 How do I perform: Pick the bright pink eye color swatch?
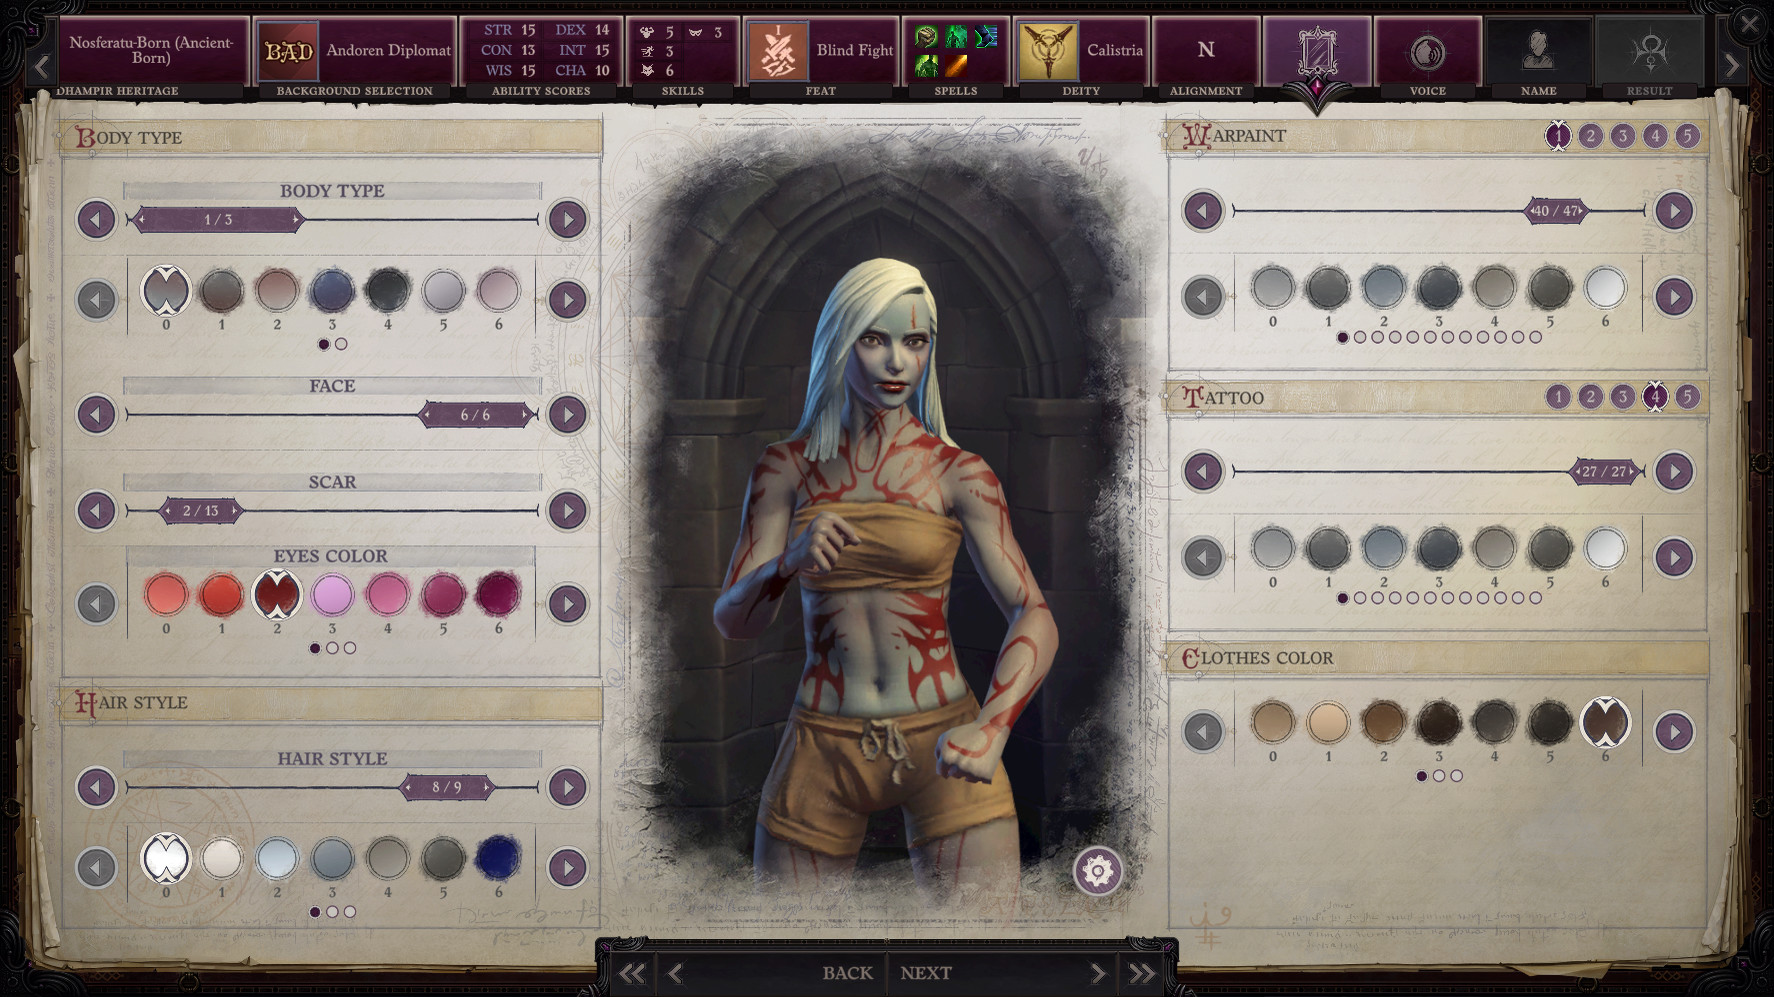pyautogui.click(x=333, y=594)
